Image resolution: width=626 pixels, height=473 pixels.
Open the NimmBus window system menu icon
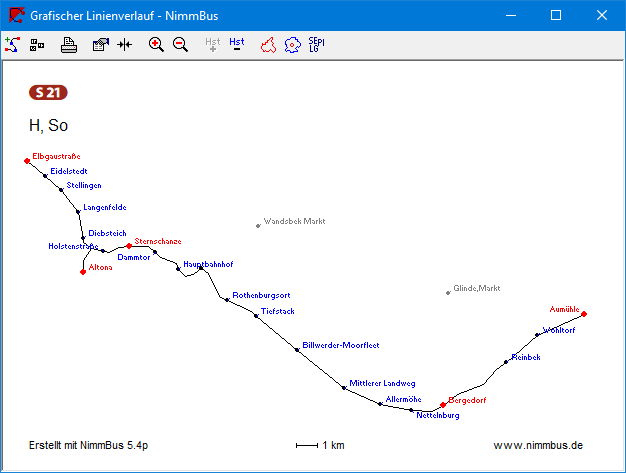point(16,15)
